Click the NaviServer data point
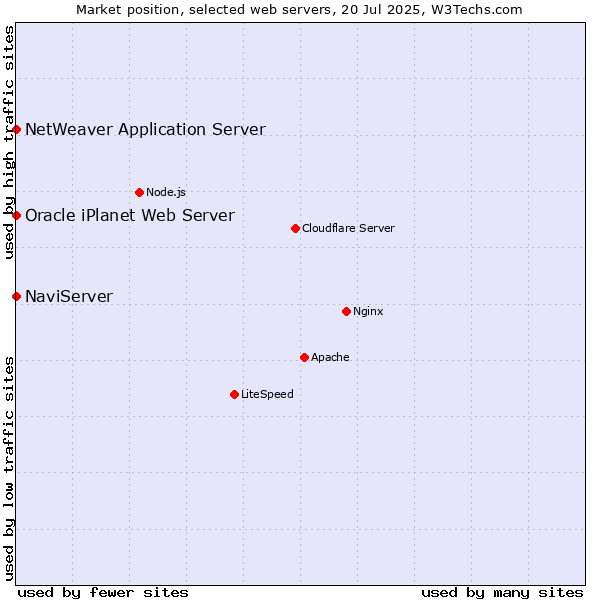Image resolution: width=600 pixels, height=600 pixels. coord(16,297)
